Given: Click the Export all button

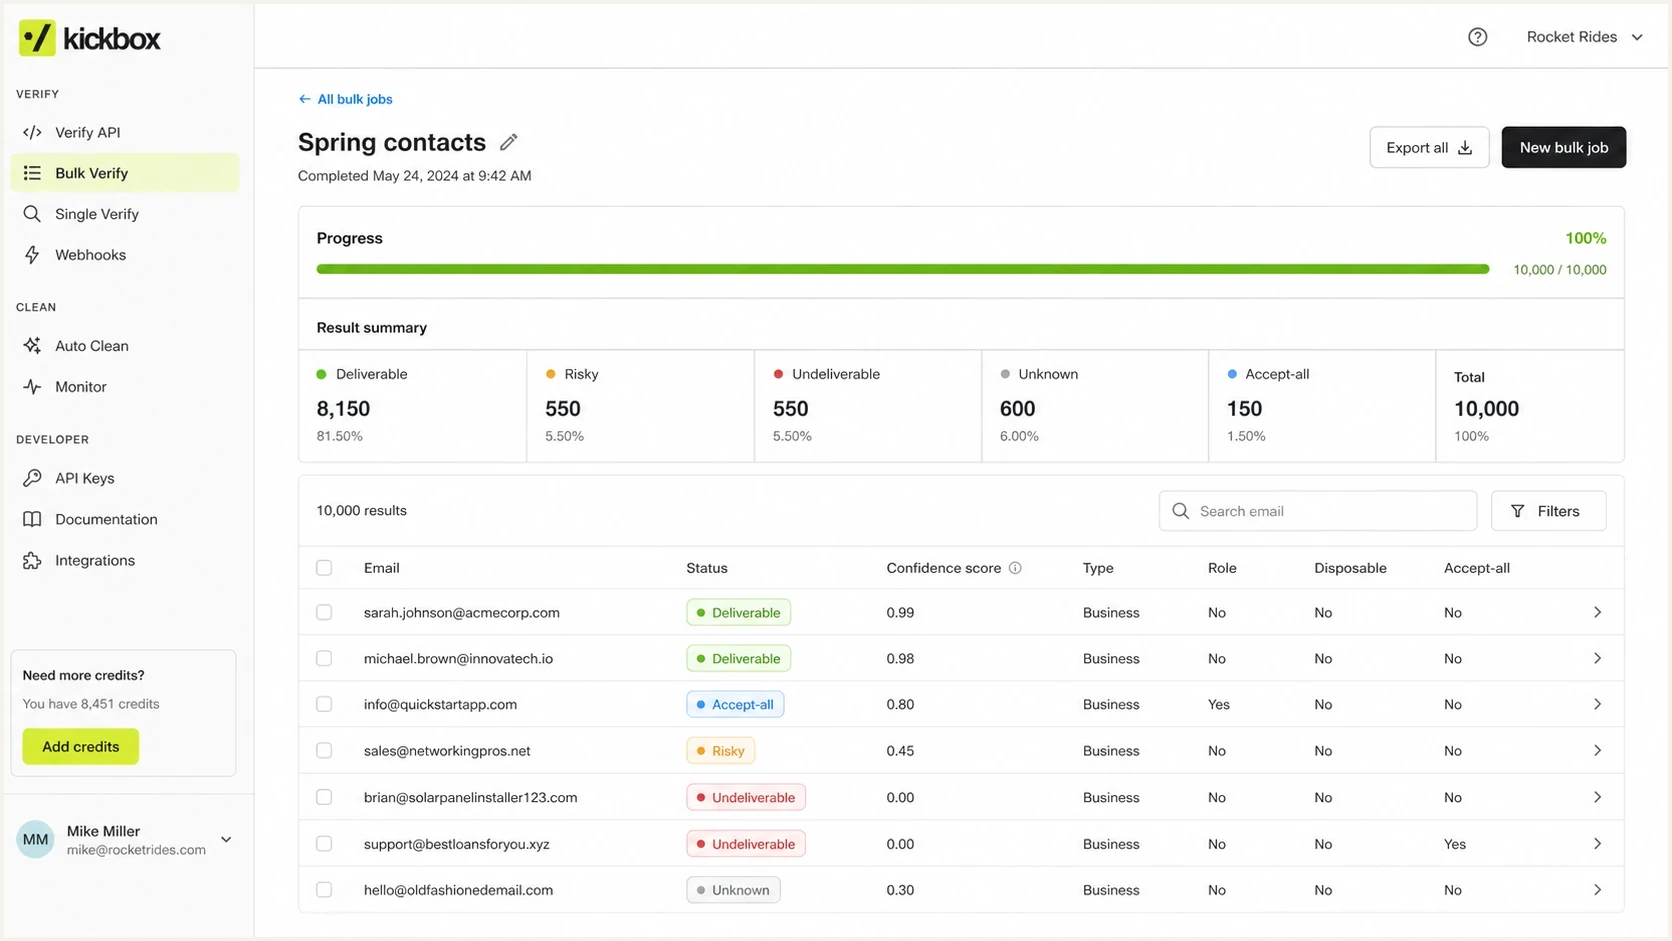Looking at the screenshot, I should pyautogui.click(x=1429, y=147).
